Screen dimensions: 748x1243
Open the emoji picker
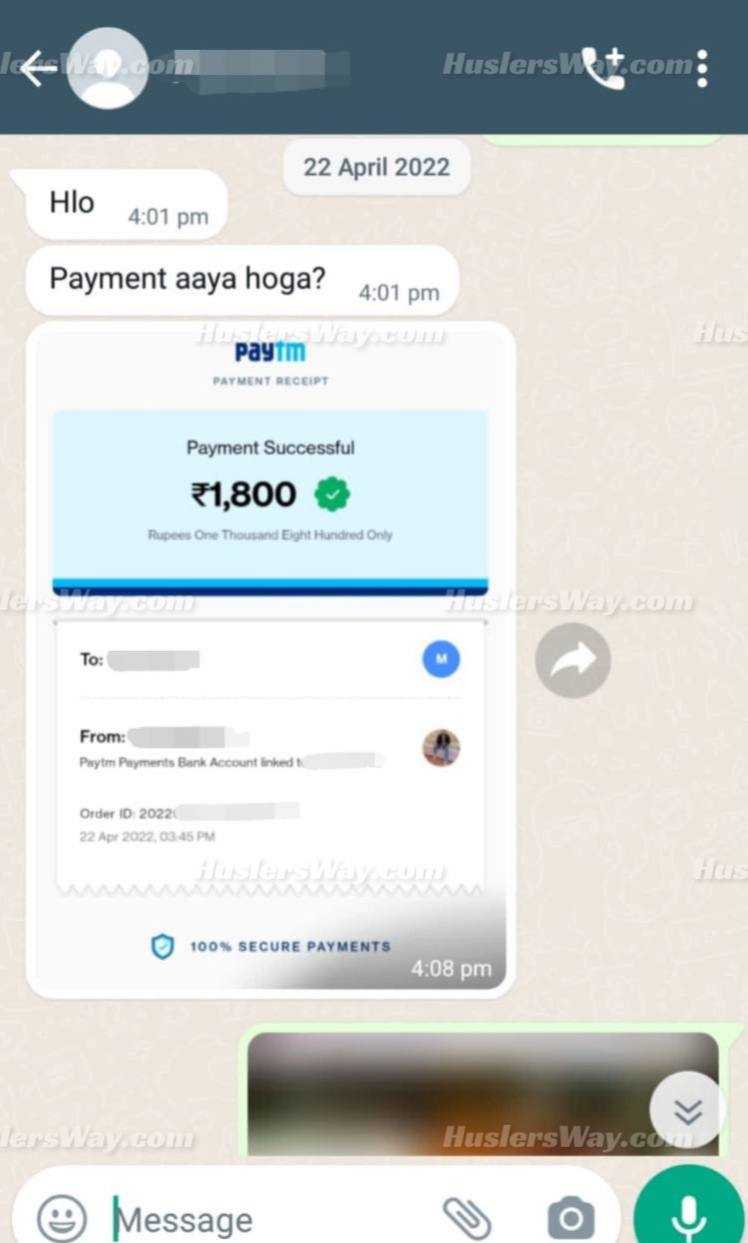point(62,1219)
